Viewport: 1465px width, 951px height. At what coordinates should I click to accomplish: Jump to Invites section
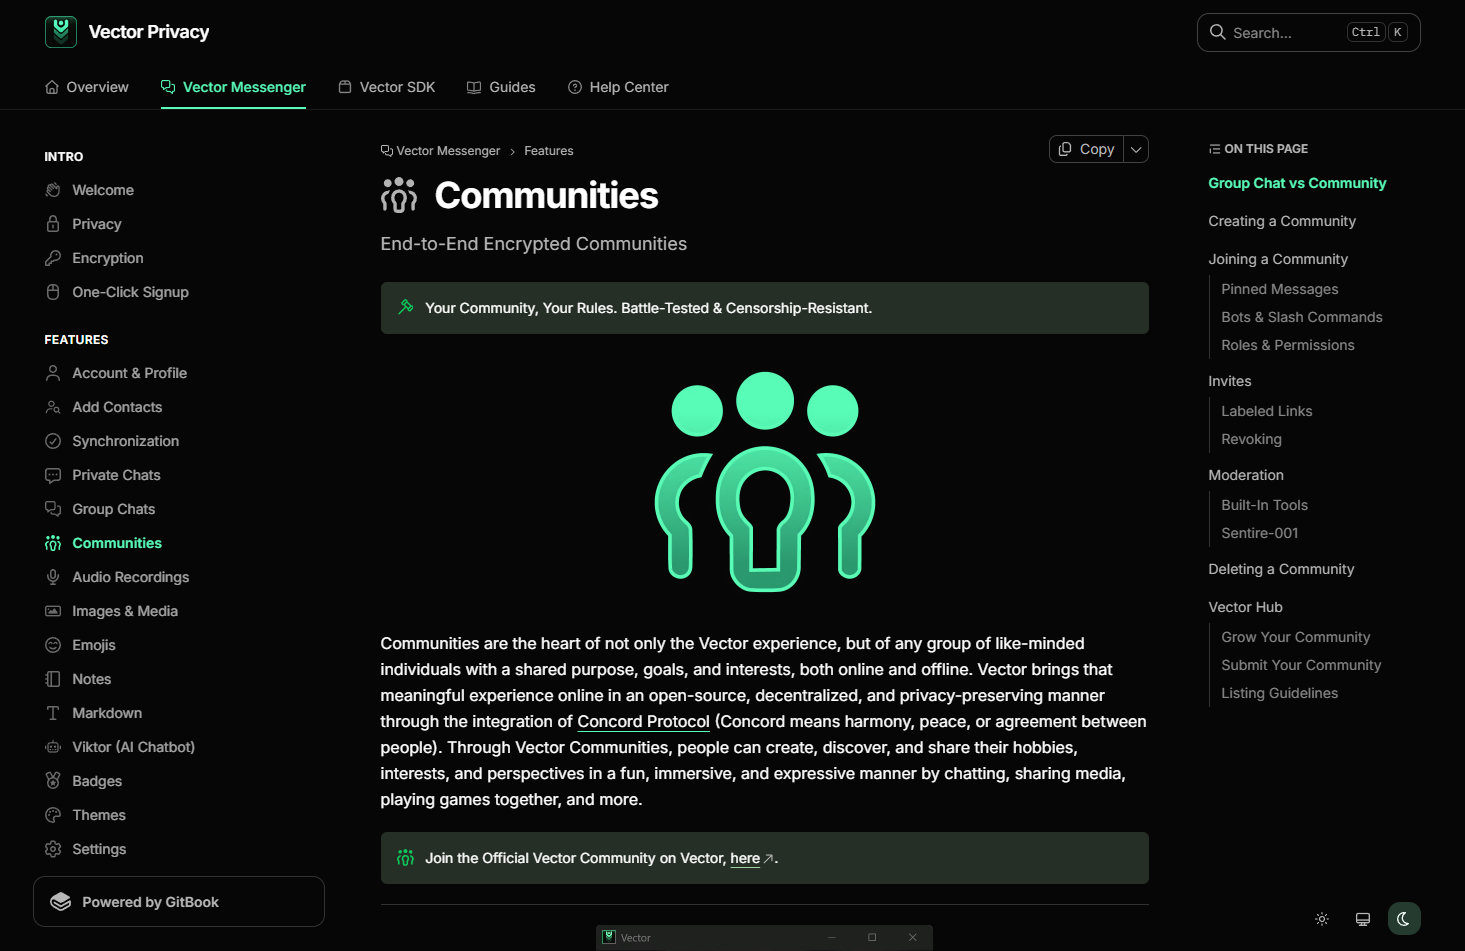tap(1229, 381)
